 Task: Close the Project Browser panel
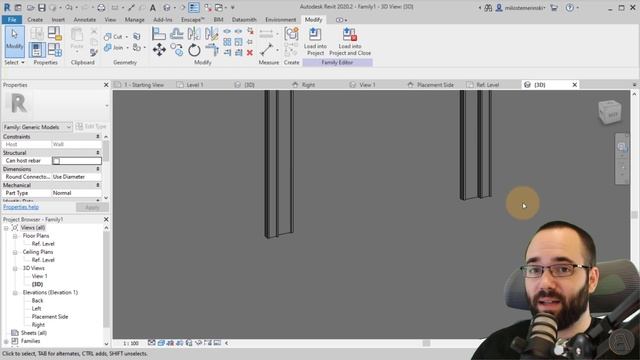click(x=106, y=220)
